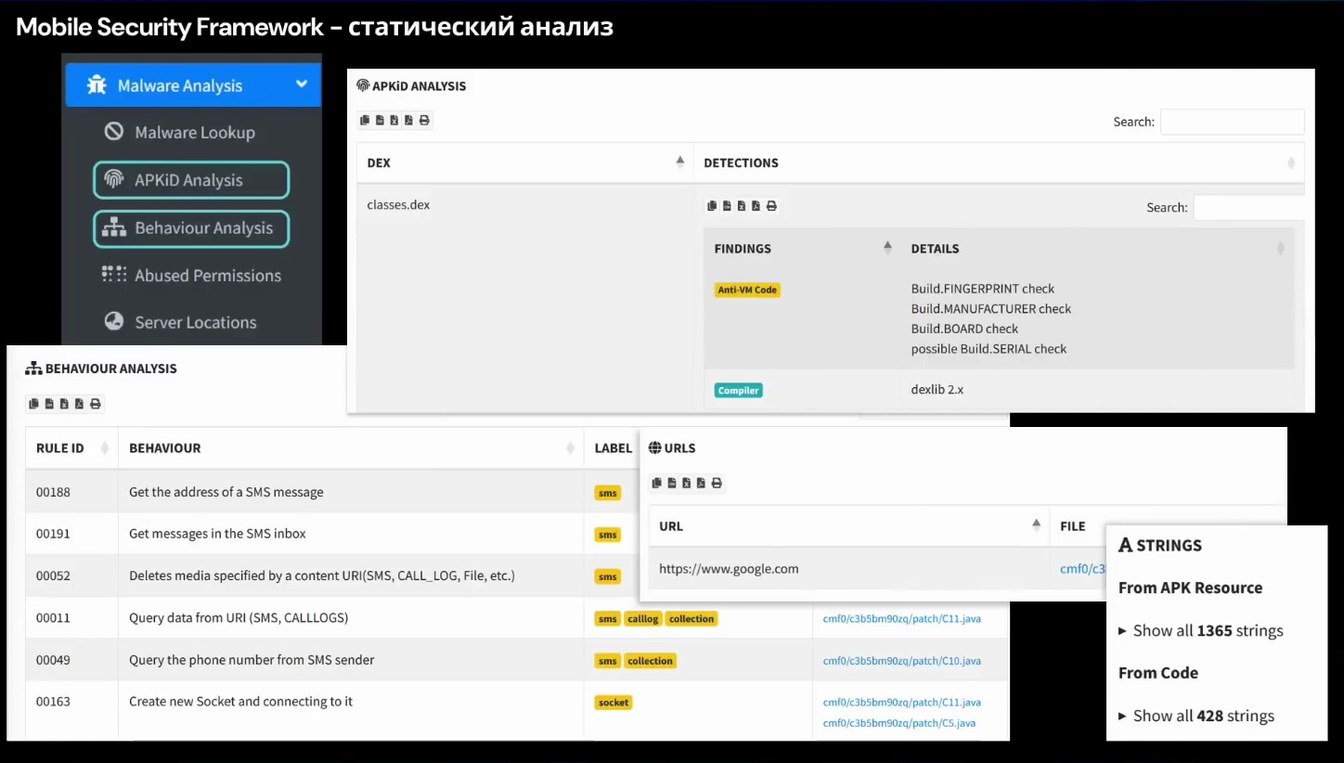The image size is (1344, 763).
Task: Export classes.dex detections sub-table as CSV
Action: pyautogui.click(x=726, y=206)
